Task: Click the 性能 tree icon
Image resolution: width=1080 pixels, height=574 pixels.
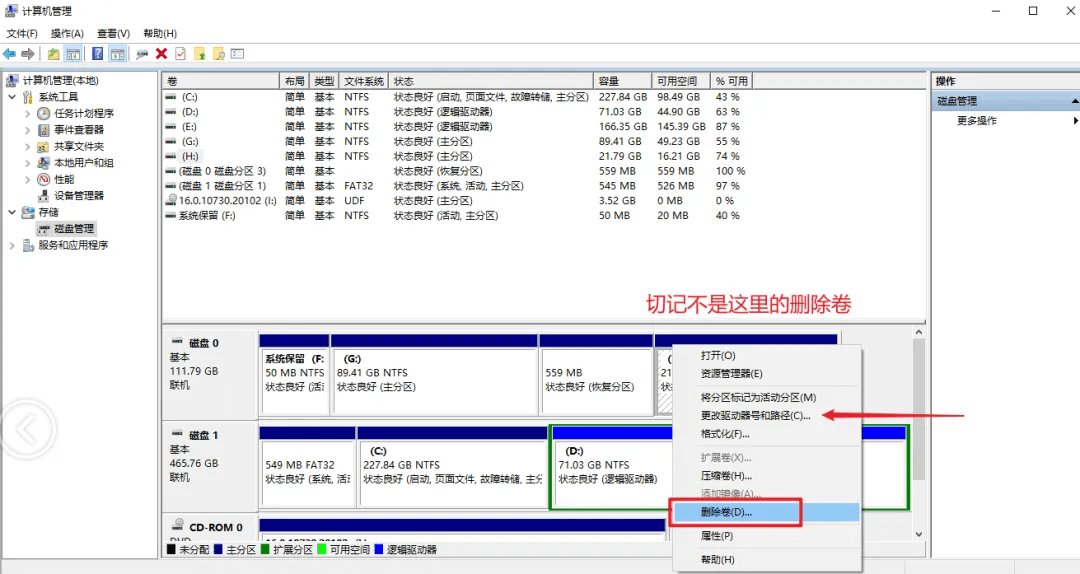Action: pyautogui.click(x=44, y=179)
